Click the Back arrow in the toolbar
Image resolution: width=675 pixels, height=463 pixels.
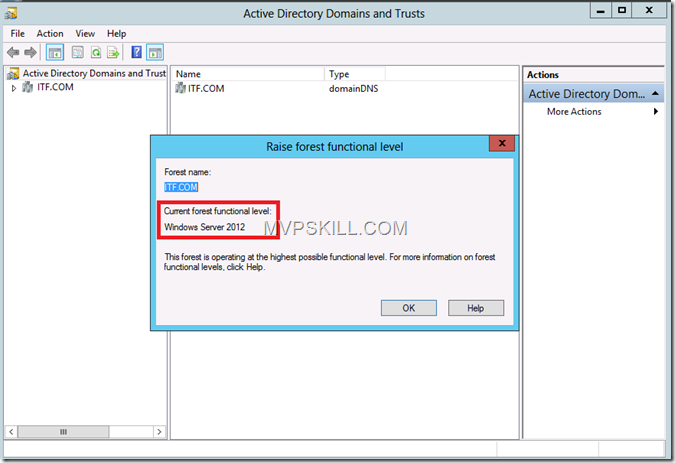[x=13, y=52]
